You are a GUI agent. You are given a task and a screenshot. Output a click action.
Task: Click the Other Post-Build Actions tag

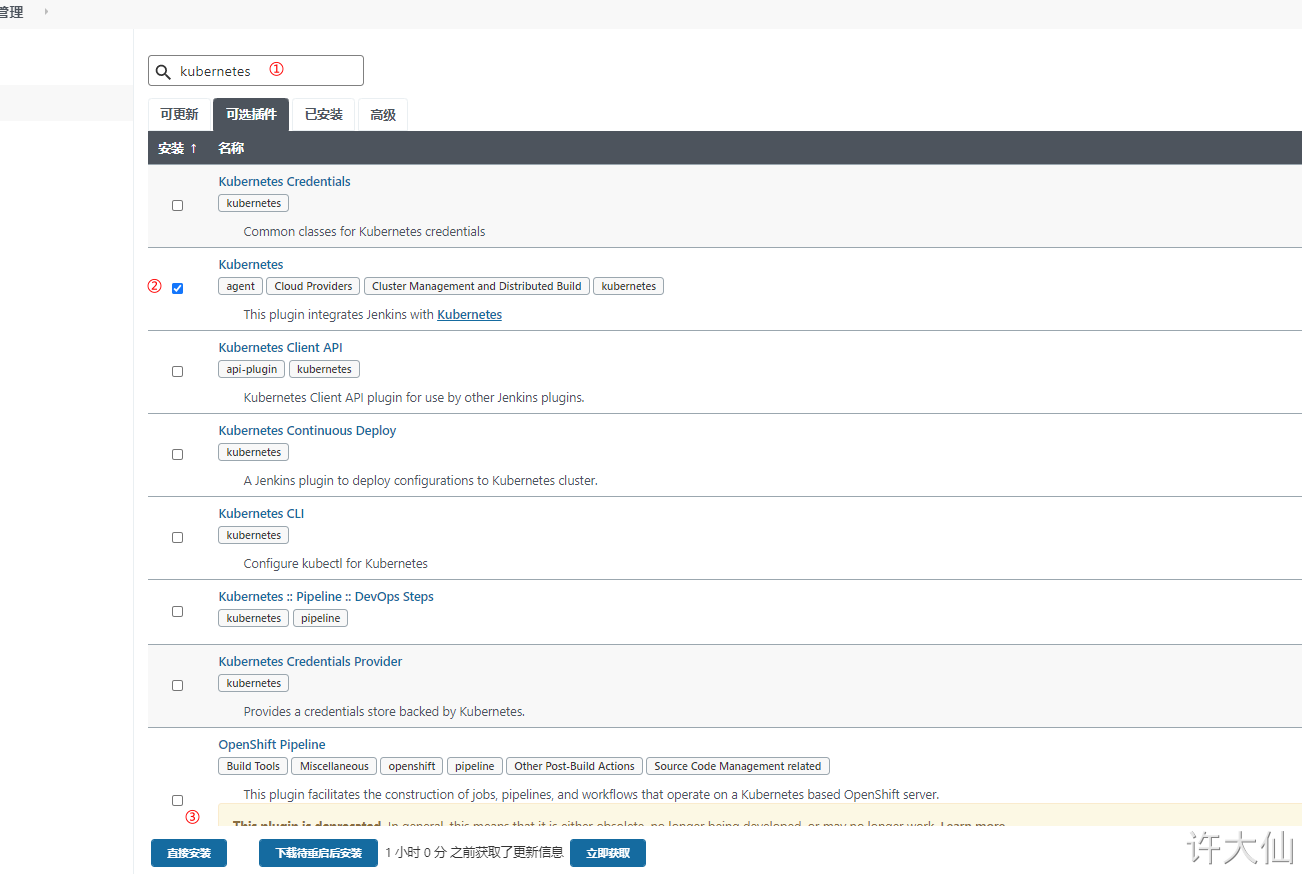tap(574, 766)
